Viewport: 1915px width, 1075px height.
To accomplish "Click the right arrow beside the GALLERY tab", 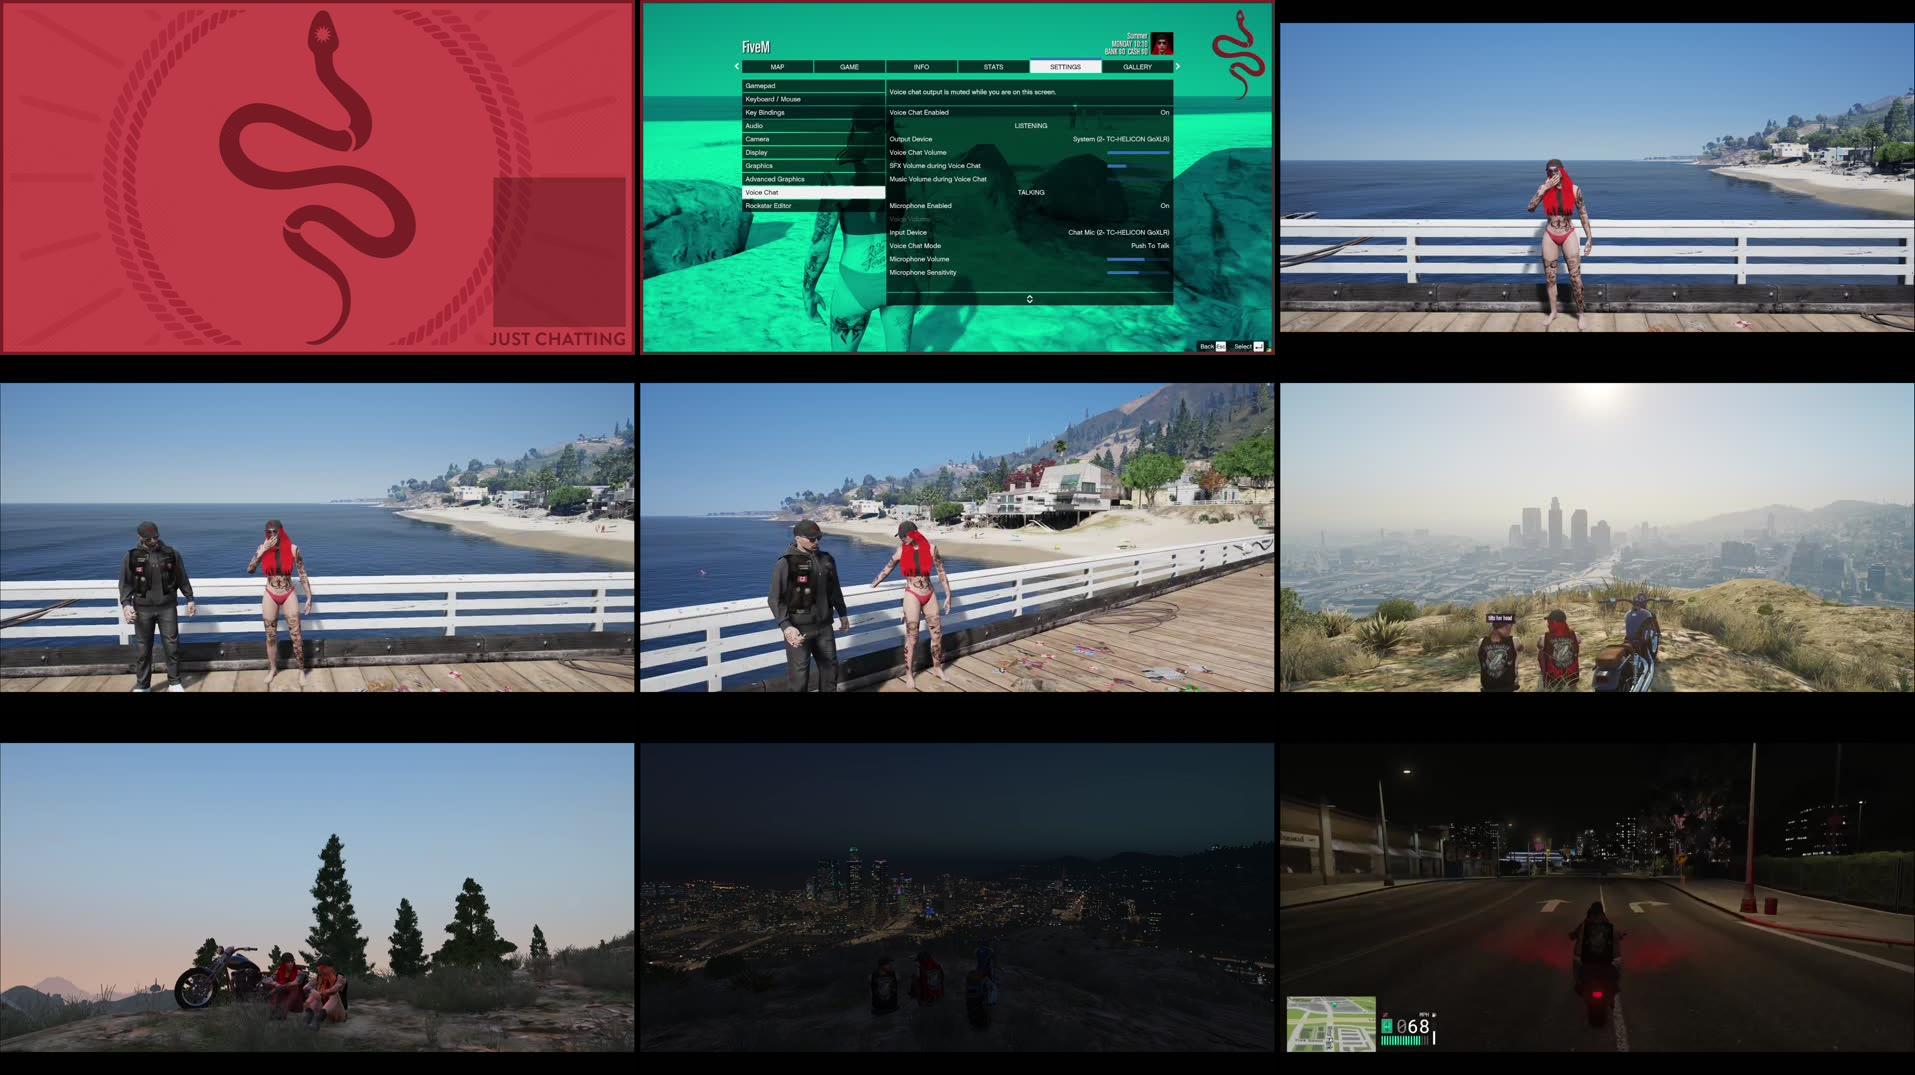I will click(1177, 67).
